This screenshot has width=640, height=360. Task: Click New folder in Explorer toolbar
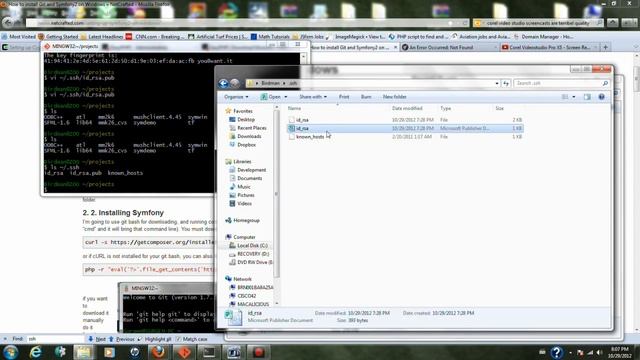tap(394, 97)
